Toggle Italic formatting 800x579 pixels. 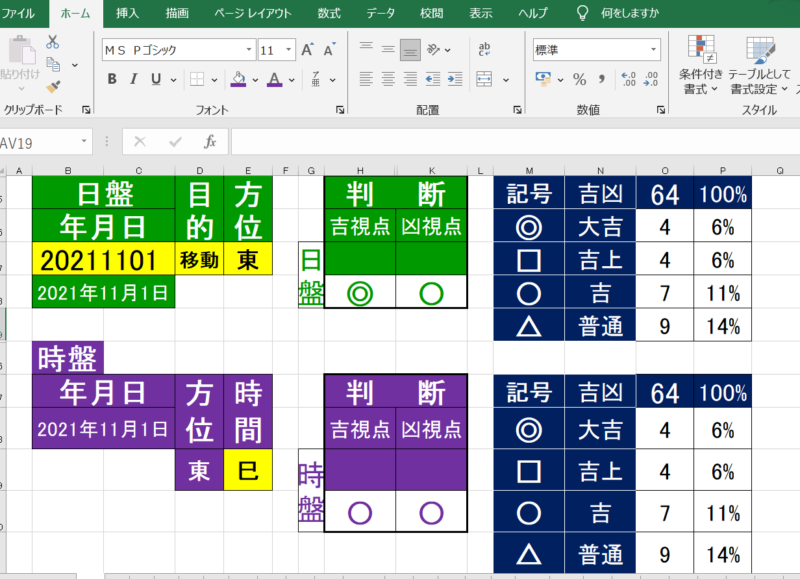(135, 79)
